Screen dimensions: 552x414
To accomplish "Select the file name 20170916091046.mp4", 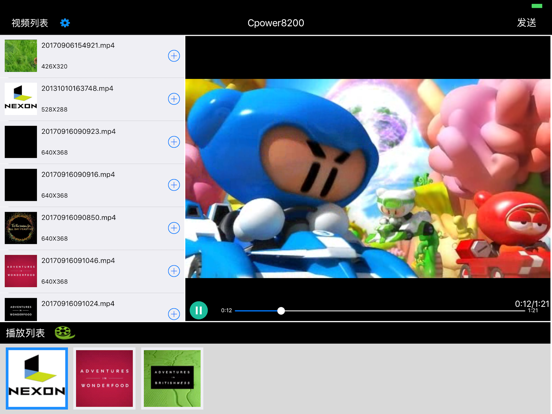I will click(x=78, y=261).
